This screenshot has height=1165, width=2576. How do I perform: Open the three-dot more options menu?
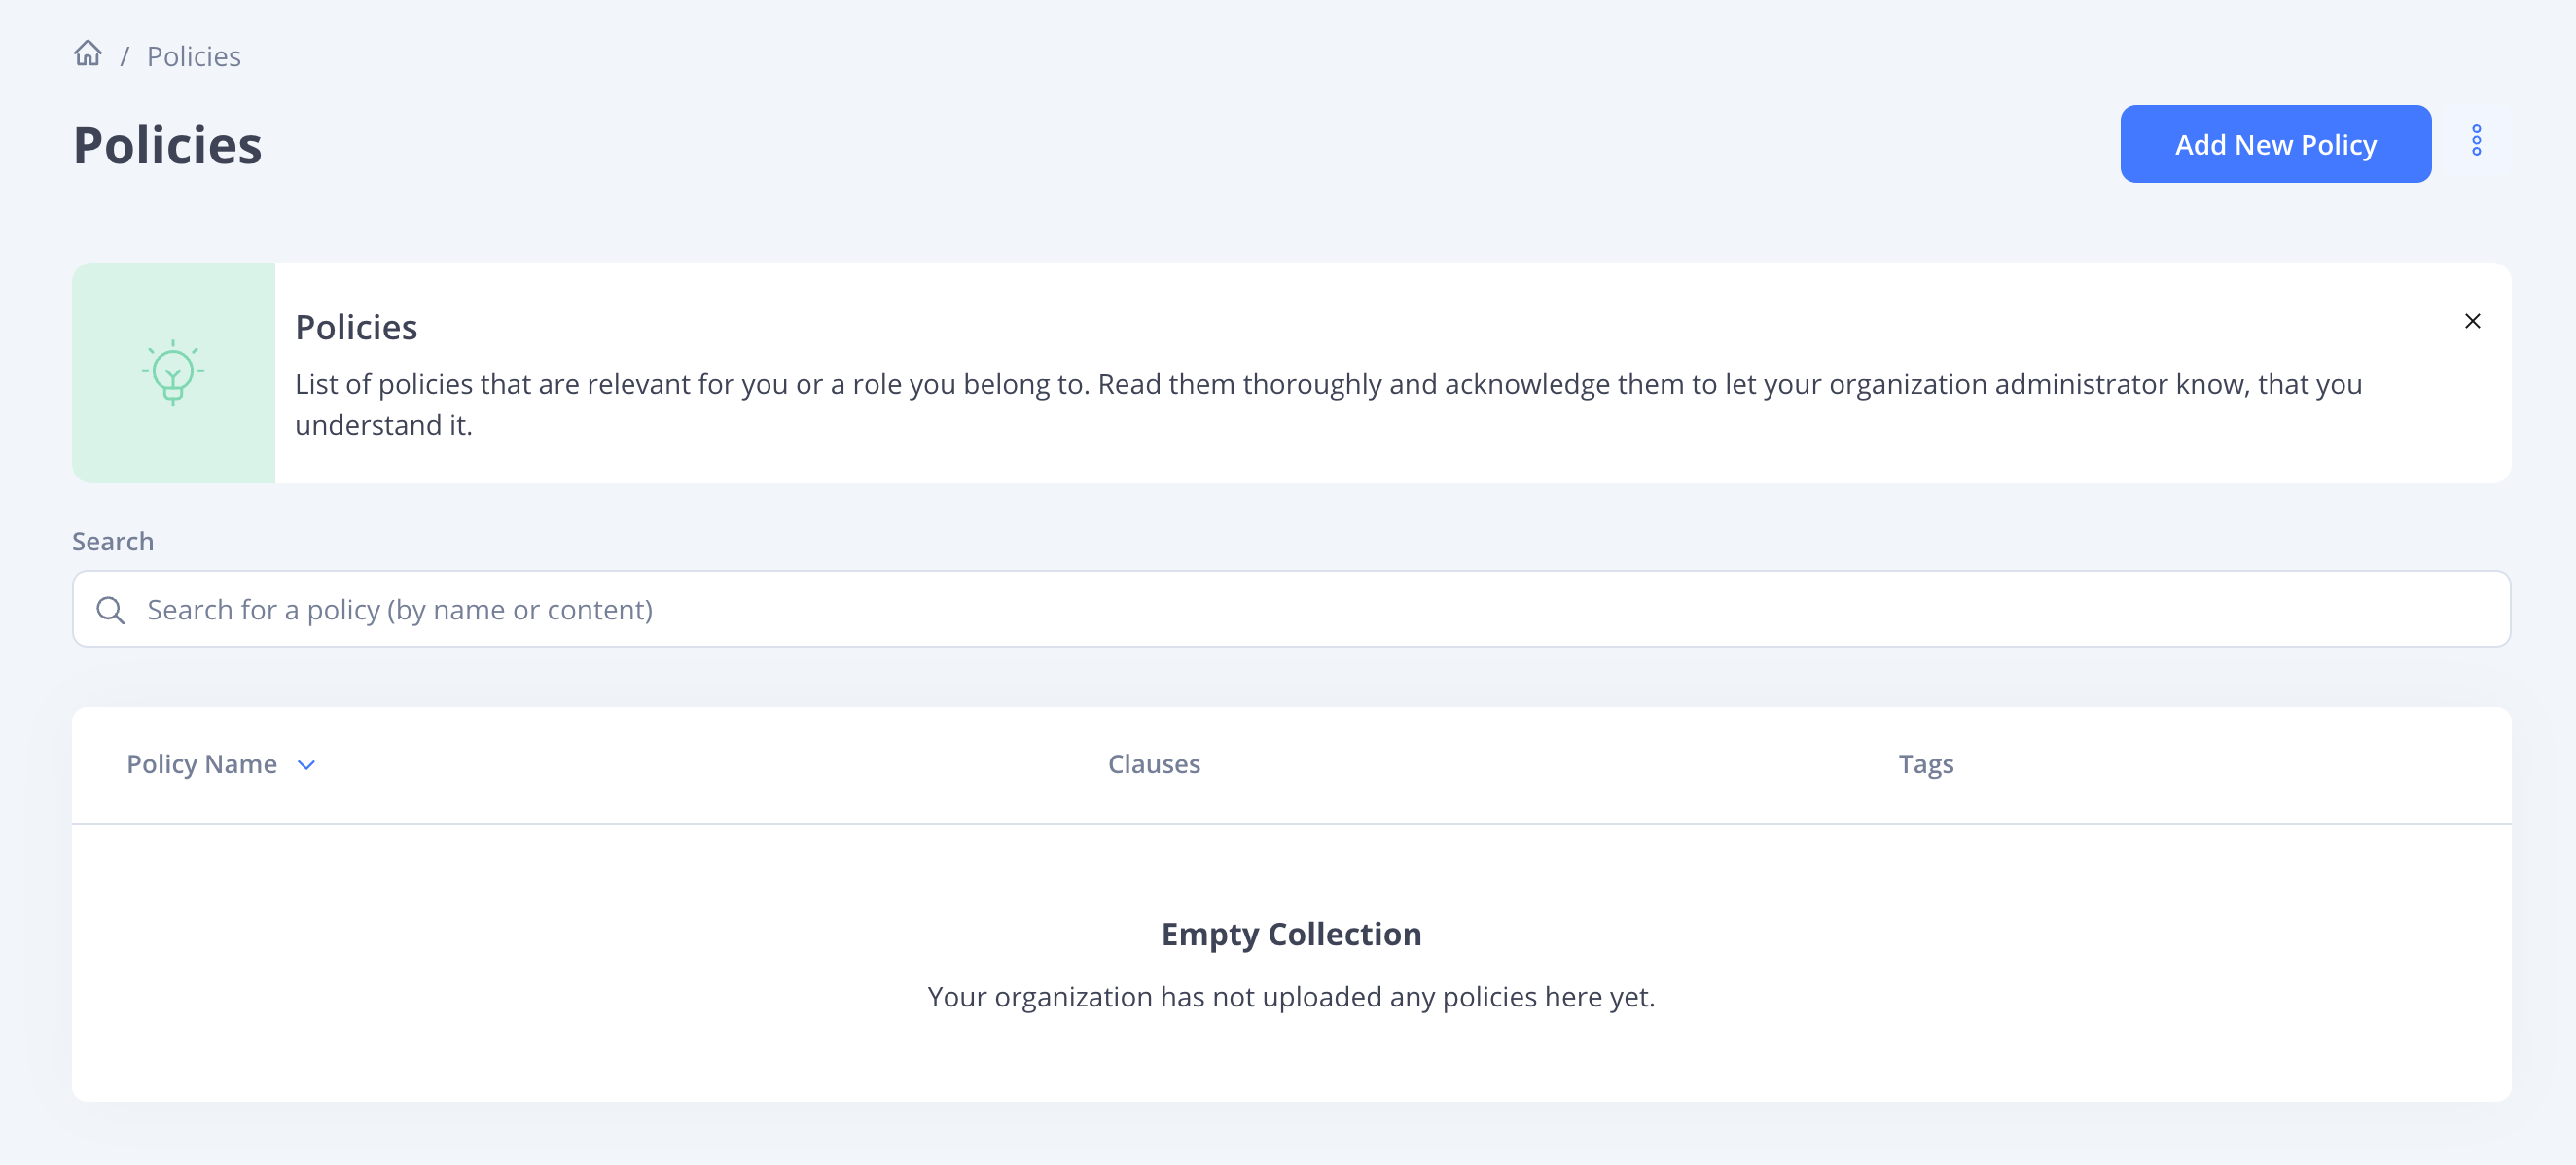[x=2476, y=142]
